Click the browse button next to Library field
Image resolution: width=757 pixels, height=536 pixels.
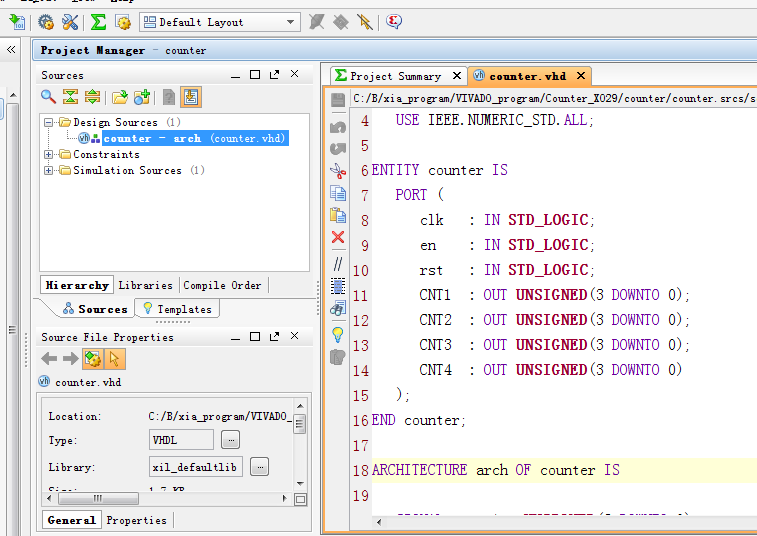[x=260, y=467]
